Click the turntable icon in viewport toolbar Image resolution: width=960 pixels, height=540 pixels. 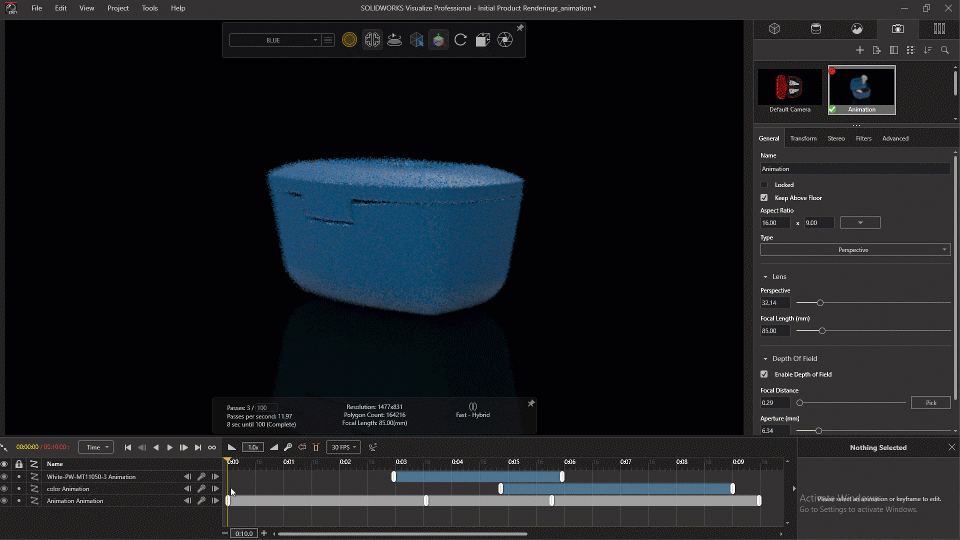(x=394, y=40)
